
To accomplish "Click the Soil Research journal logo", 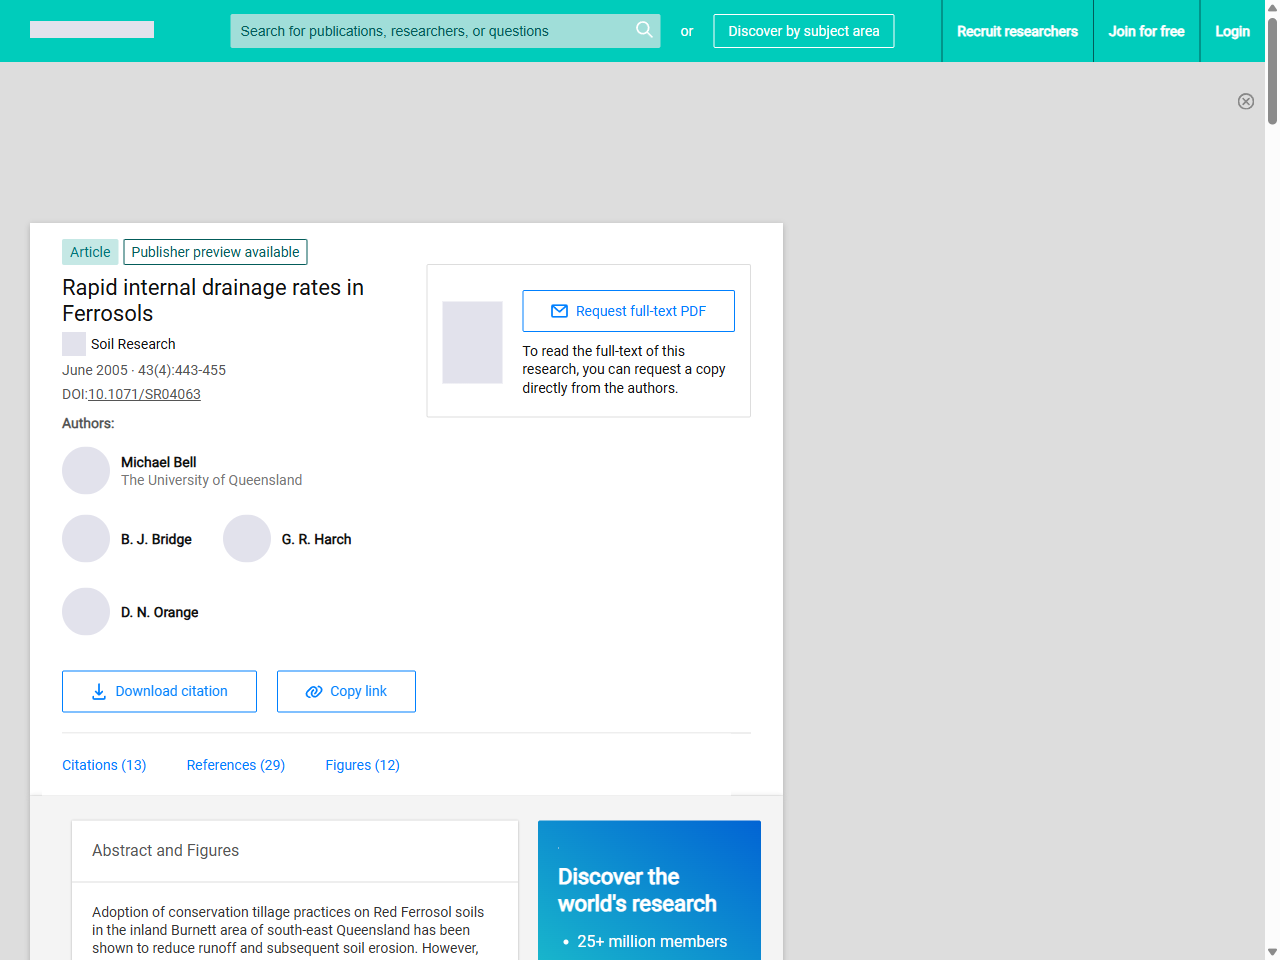I will click(73, 343).
